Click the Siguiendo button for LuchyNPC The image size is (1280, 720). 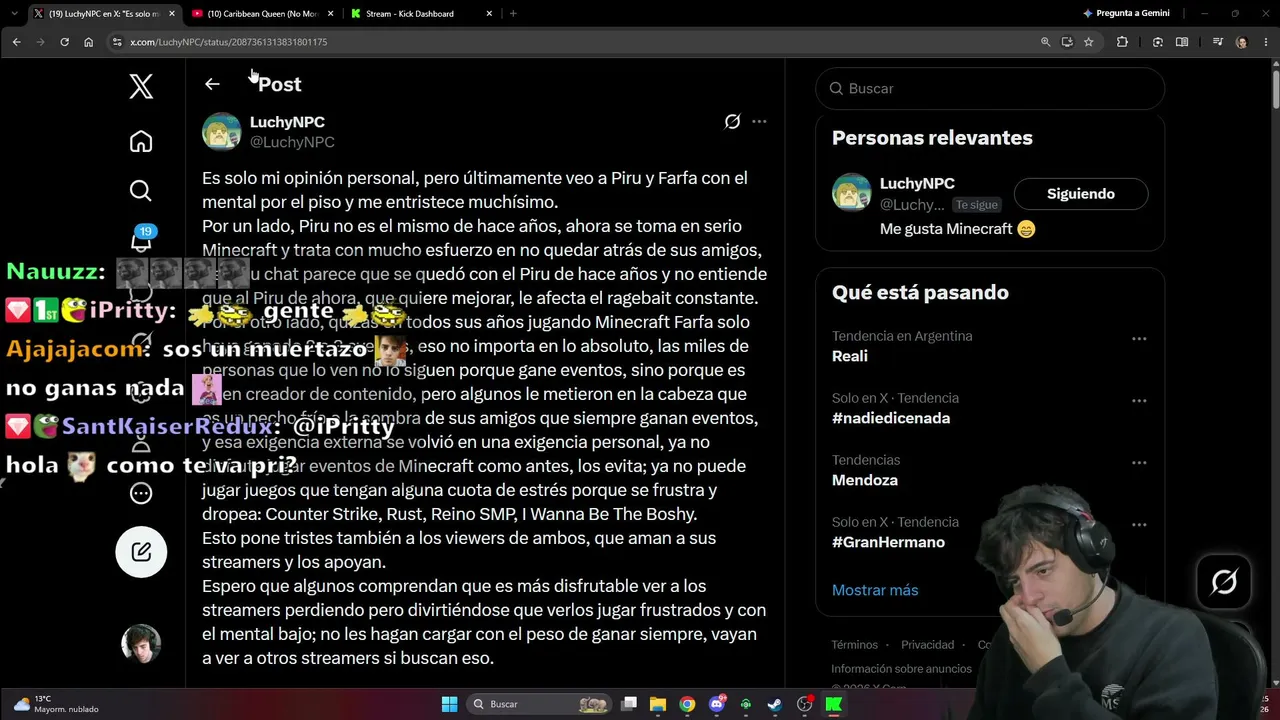[1081, 194]
